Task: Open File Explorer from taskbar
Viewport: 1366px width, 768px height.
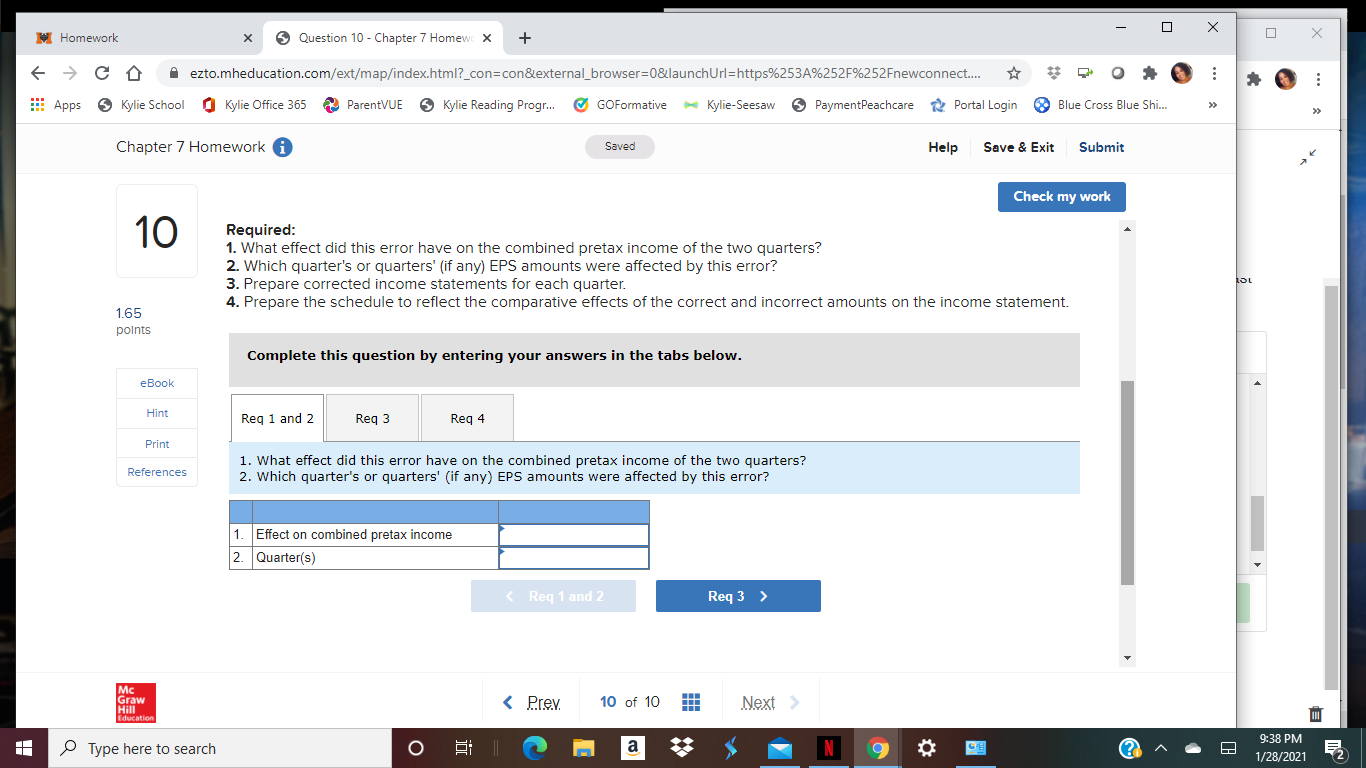Action: (x=584, y=748)
